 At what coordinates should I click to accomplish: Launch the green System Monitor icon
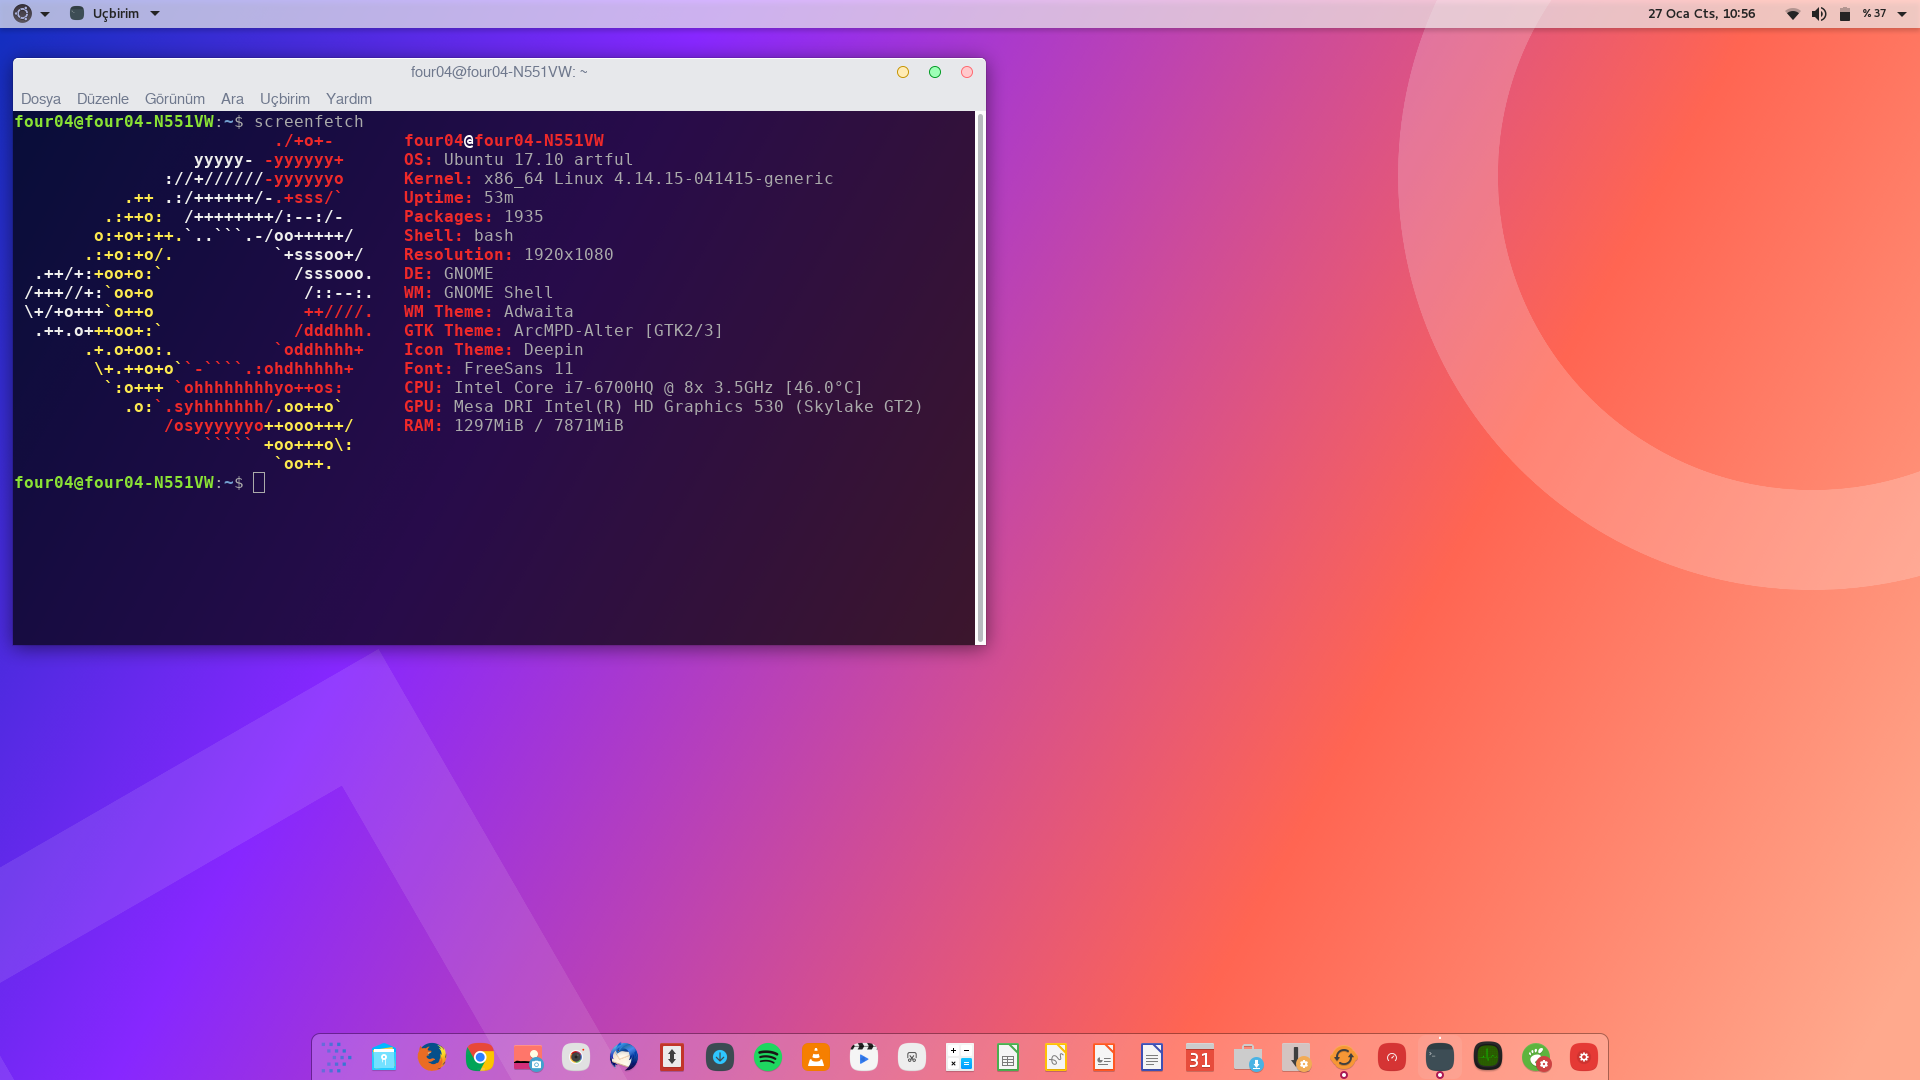(x=1488, y=1057)
